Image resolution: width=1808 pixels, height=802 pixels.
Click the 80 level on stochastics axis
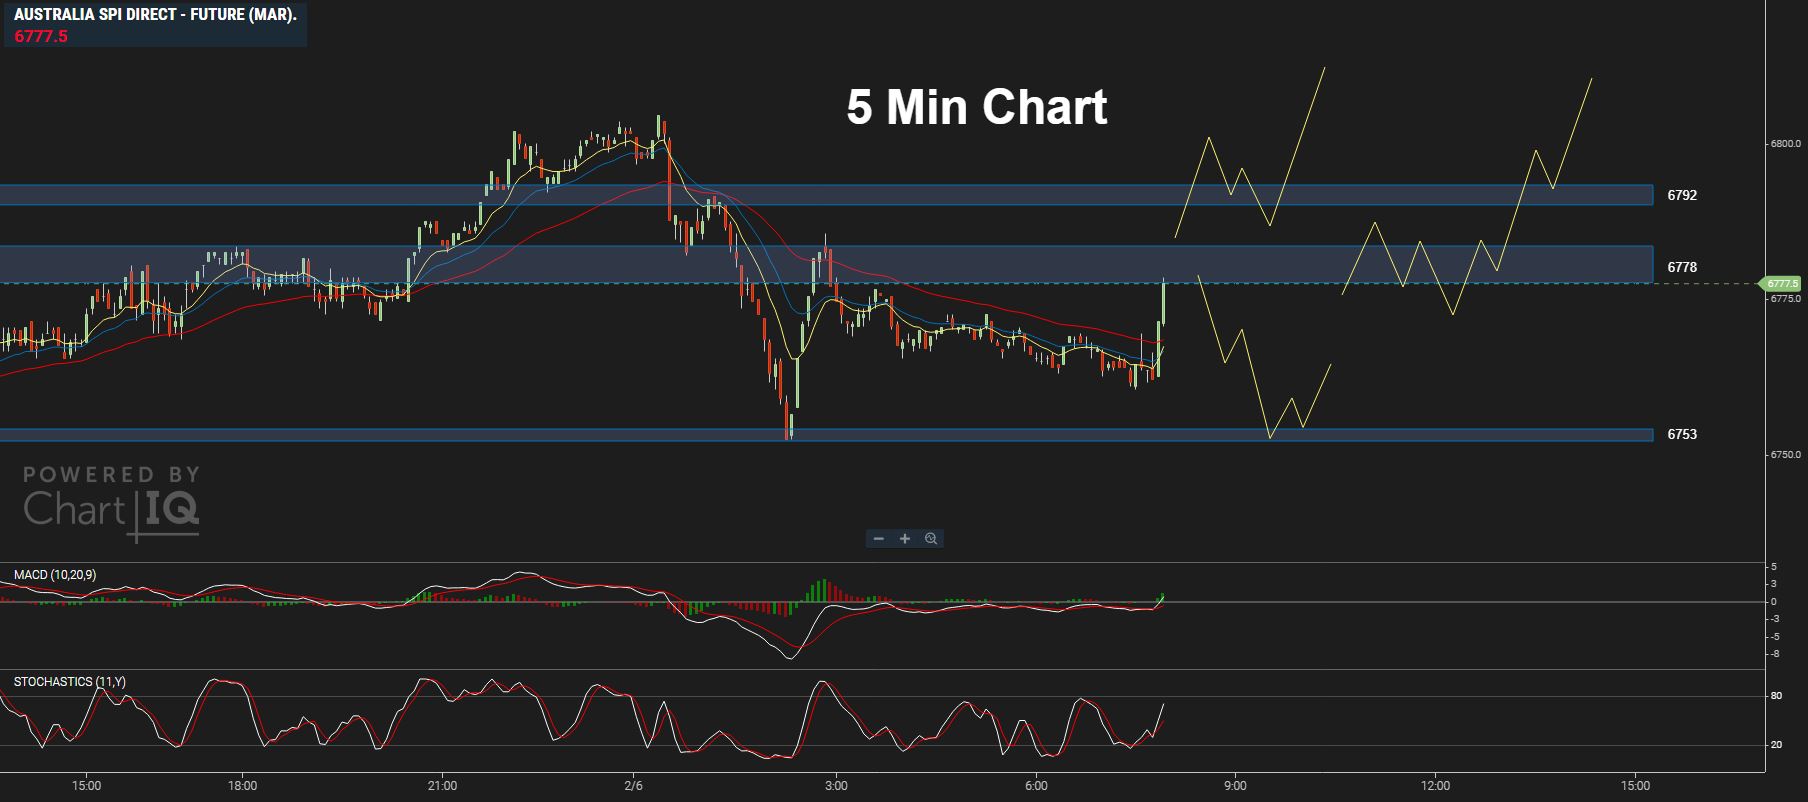point(1776,696)
